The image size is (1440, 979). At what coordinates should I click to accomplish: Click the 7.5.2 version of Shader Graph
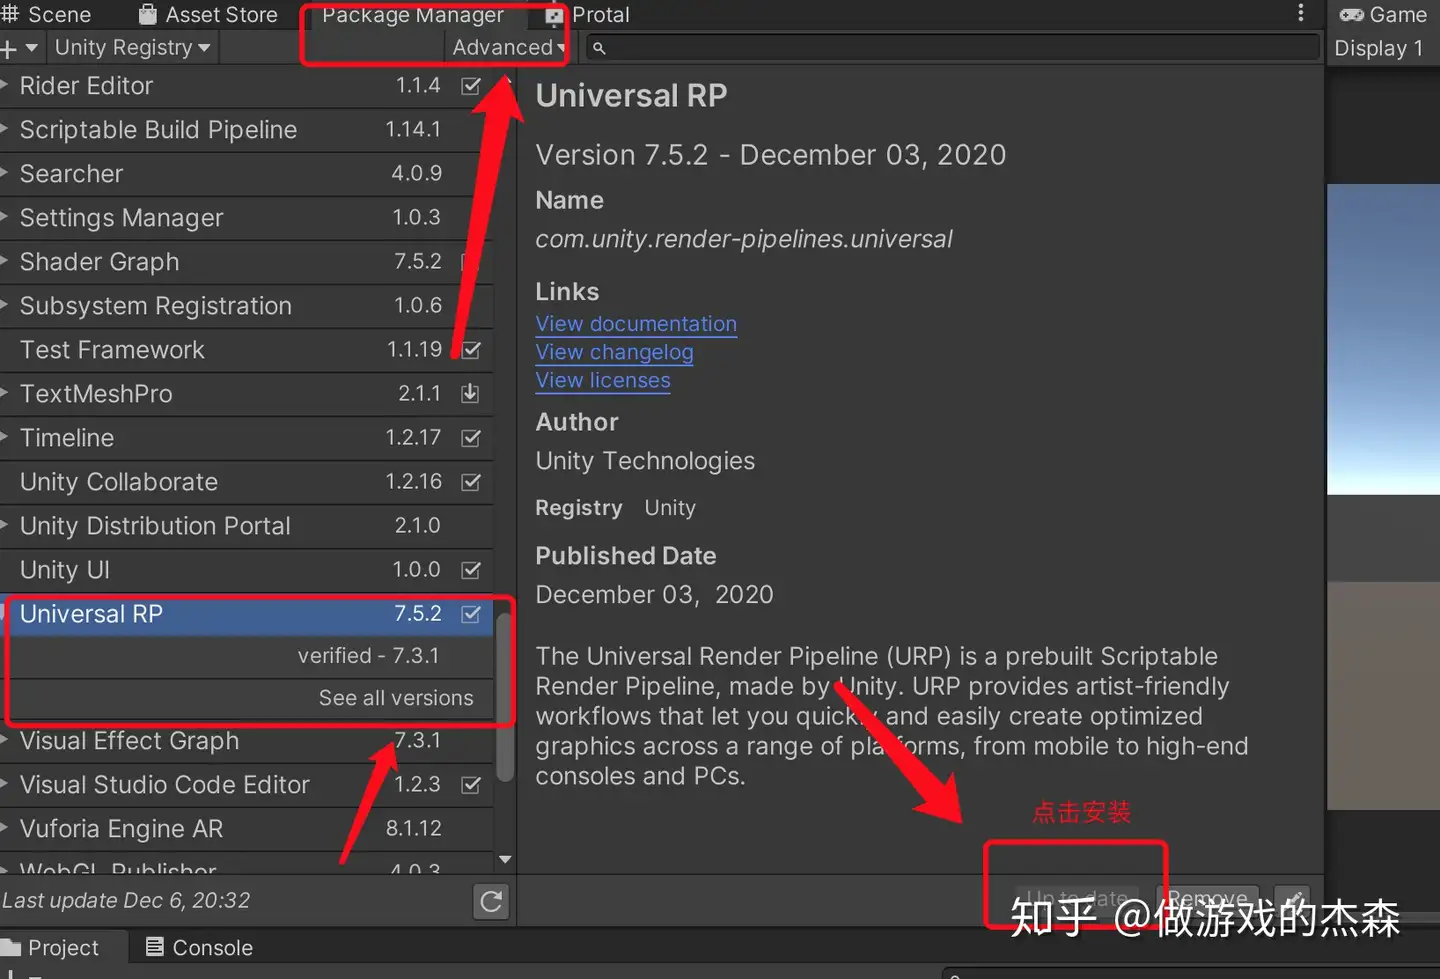point(418,261)
